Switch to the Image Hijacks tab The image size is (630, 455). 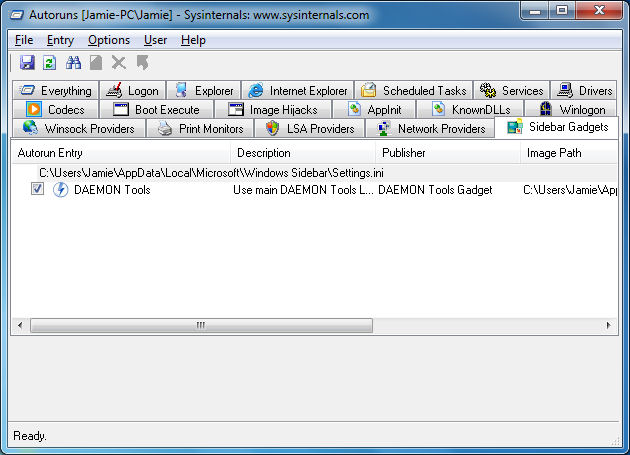(273, 109)
